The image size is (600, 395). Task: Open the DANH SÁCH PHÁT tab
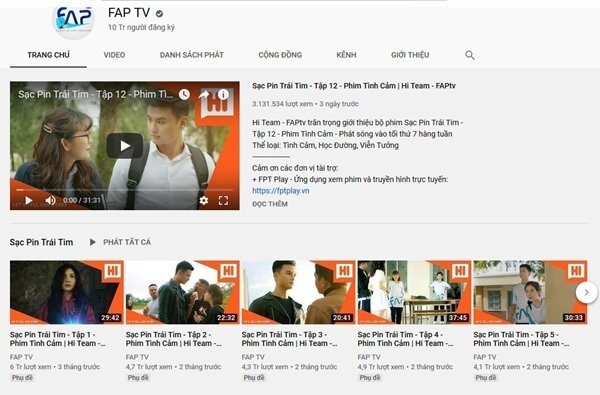click(x=192, y=55)
